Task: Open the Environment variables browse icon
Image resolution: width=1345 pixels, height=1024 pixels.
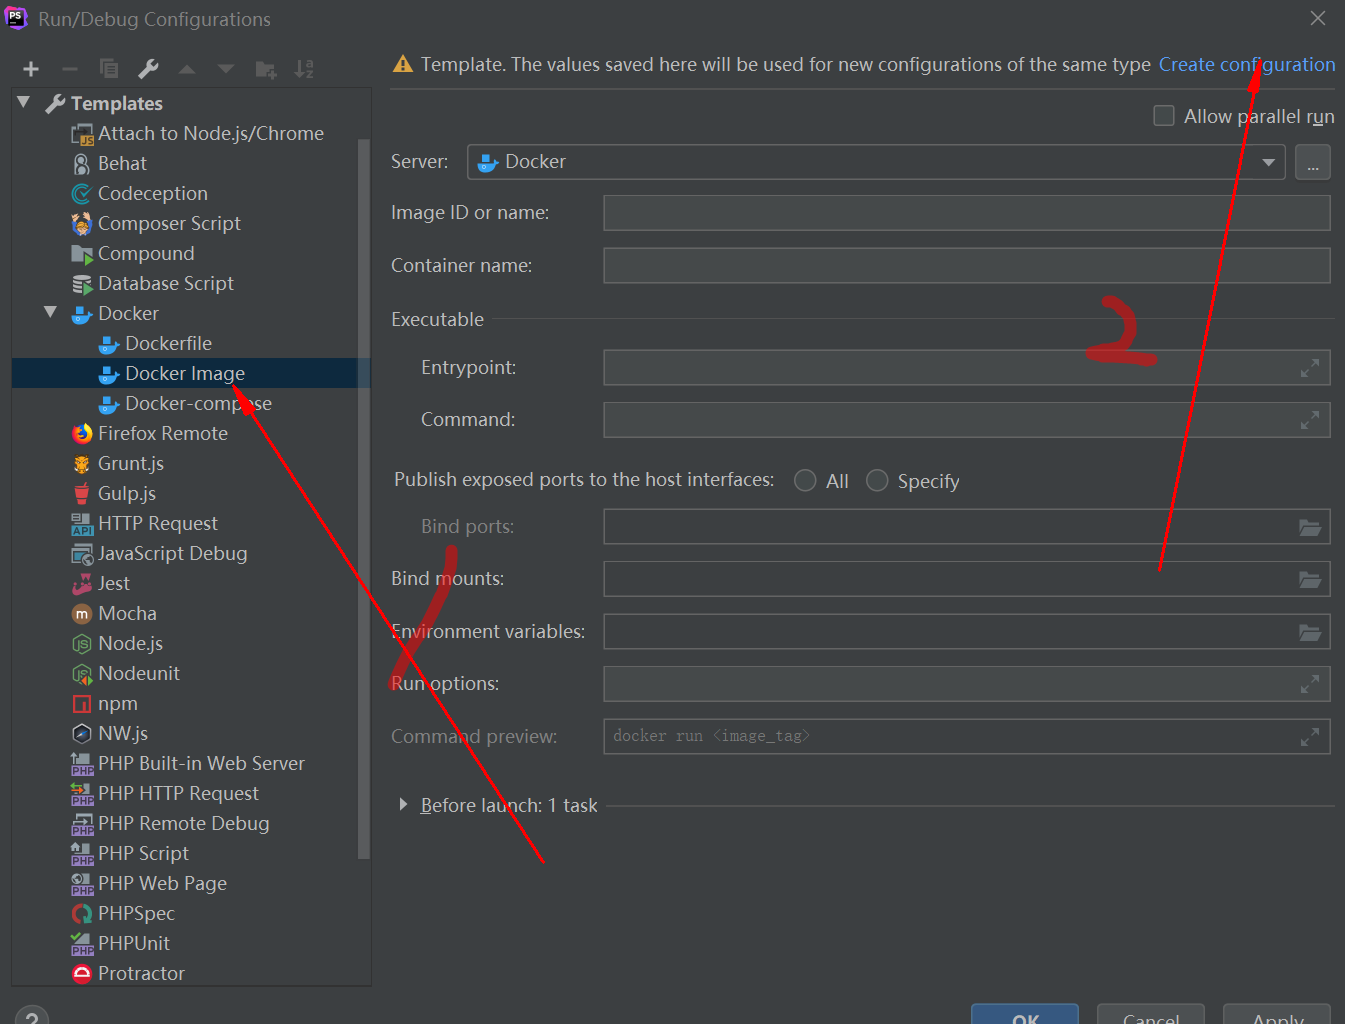Action: (1310, 632)
